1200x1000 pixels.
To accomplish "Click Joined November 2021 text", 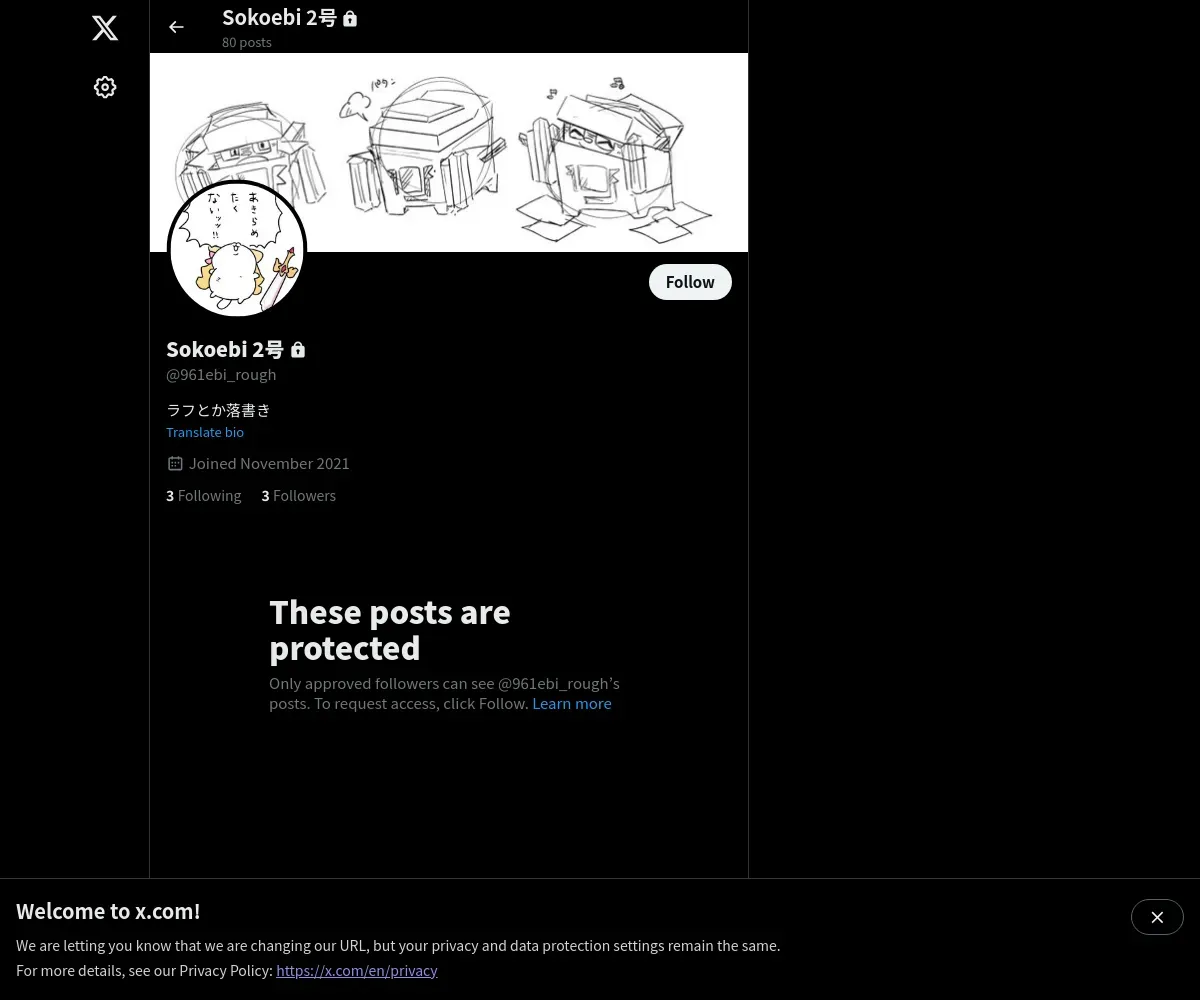I will coord(269,463).
